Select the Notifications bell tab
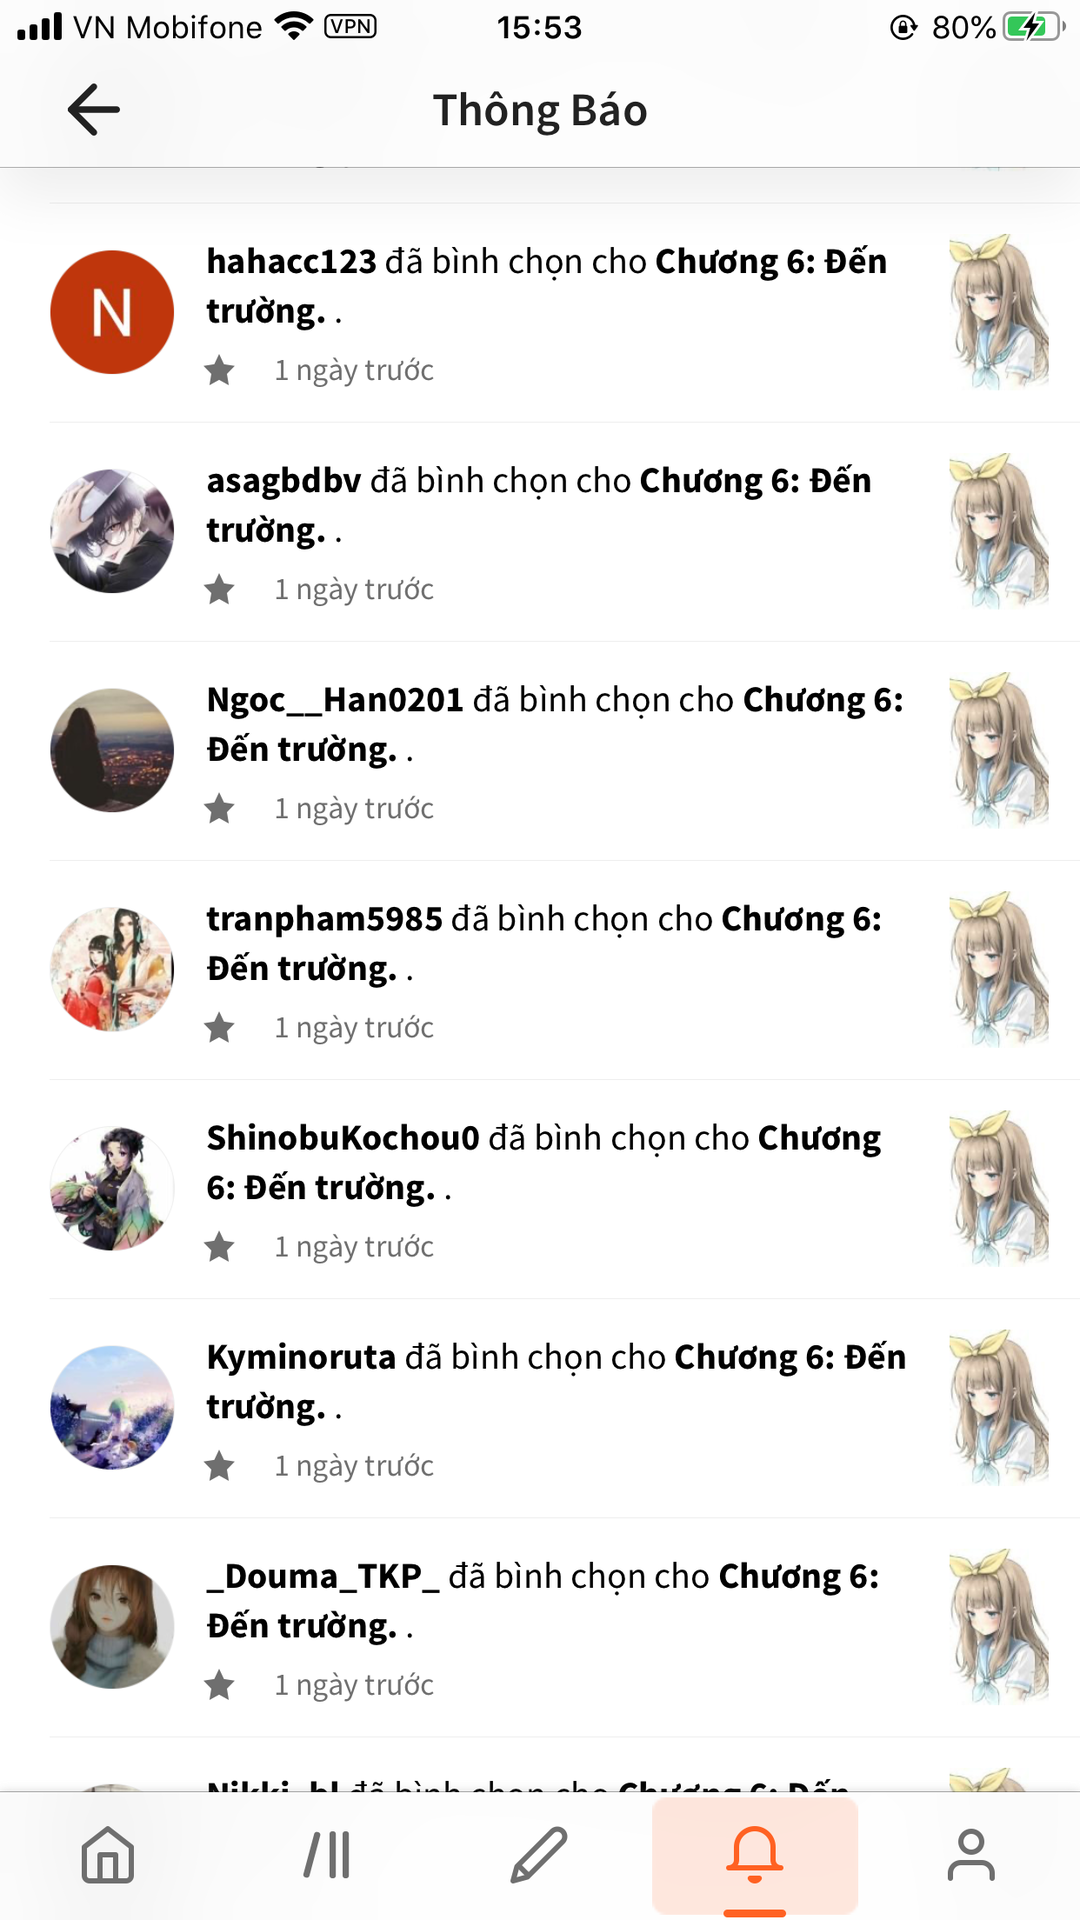The height and width of the screenshot is (1920, 1080). pyautogui.click(x=755, y=1855)
